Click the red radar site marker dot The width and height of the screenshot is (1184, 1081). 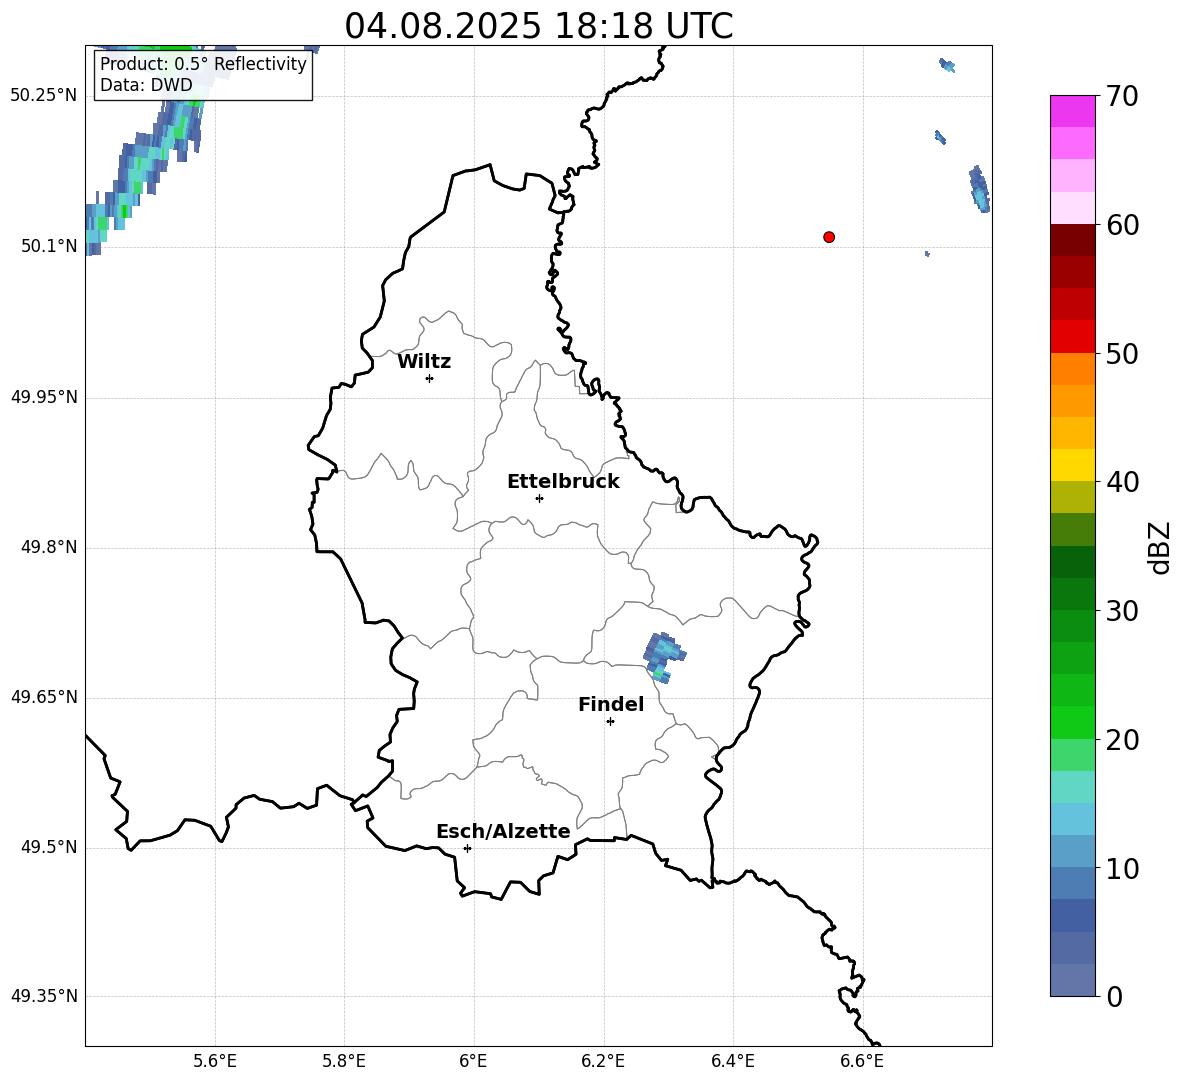tap(829, 237)
